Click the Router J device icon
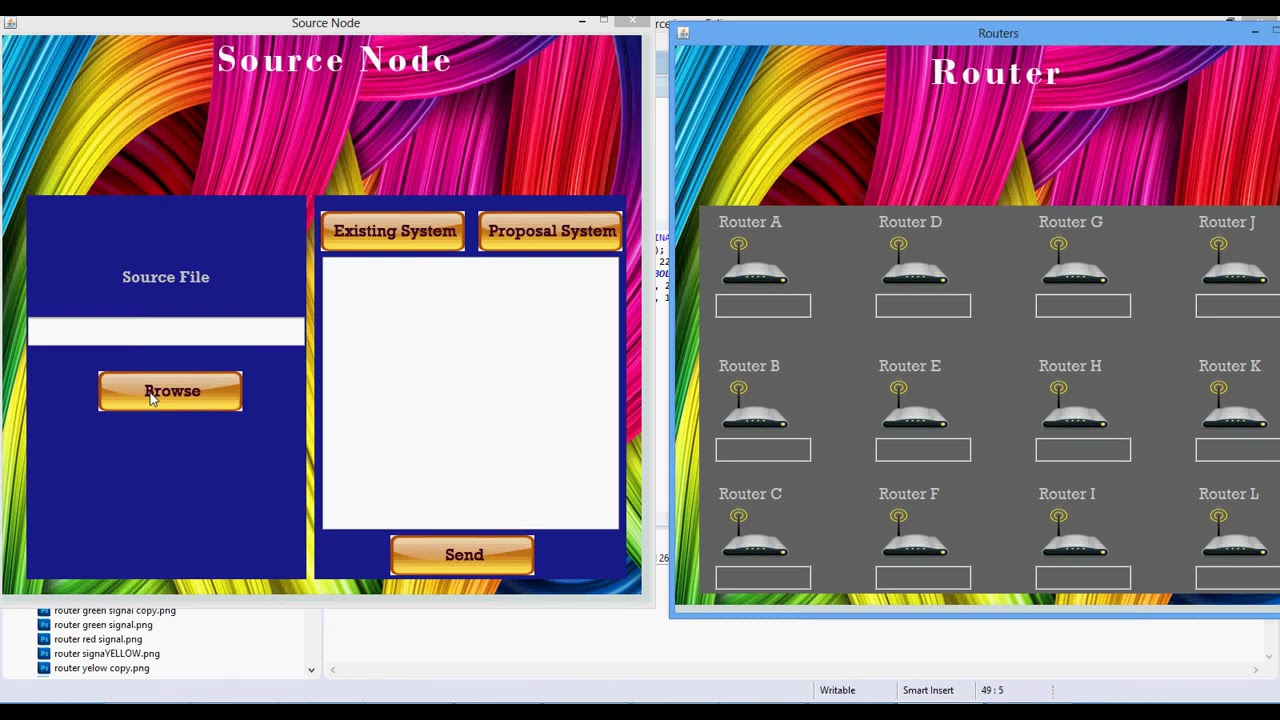Screen dimensions: 1280x720 [1234, 262]
